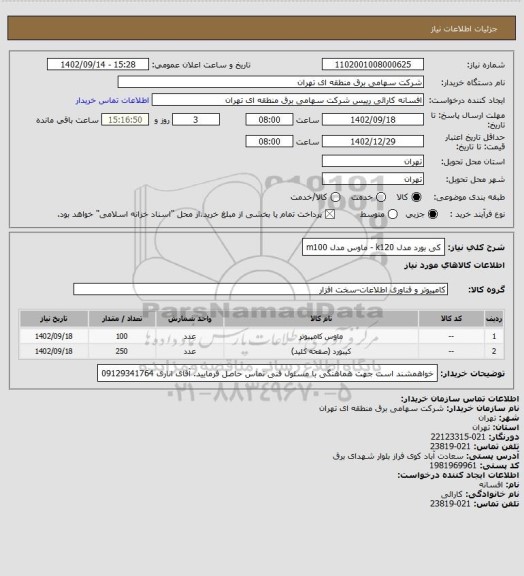Click the need number field 1102001008000625
524x576 pixels.
[x=373, y=64]
